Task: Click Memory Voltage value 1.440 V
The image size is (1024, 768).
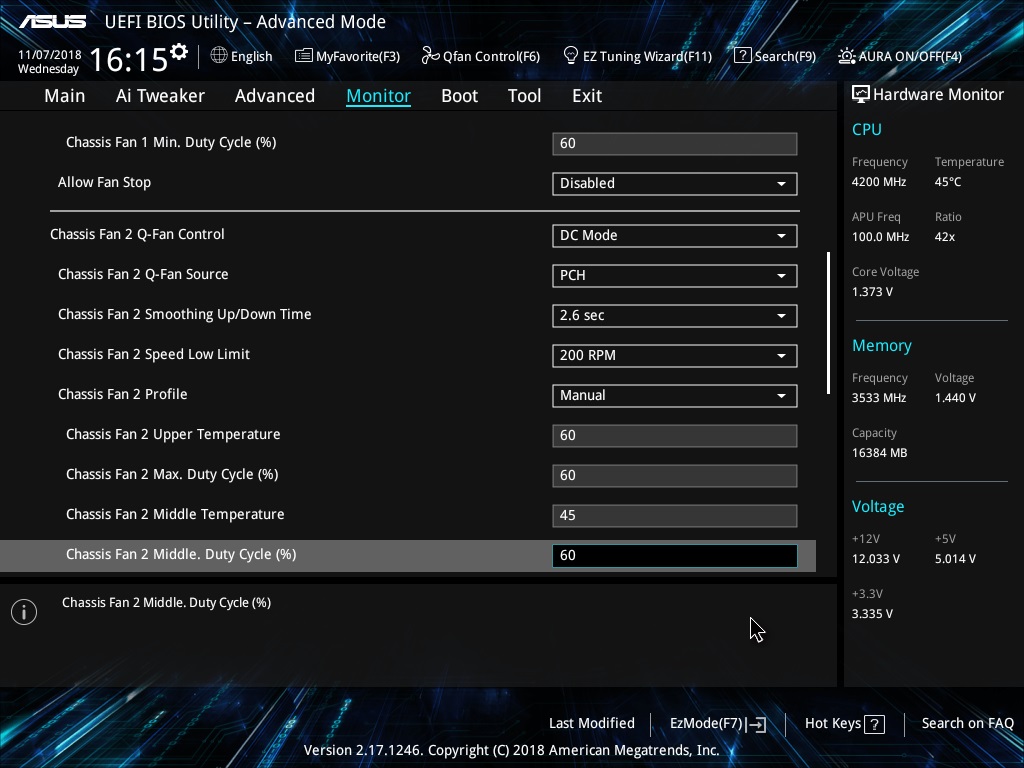Action: tap(955, 398)
